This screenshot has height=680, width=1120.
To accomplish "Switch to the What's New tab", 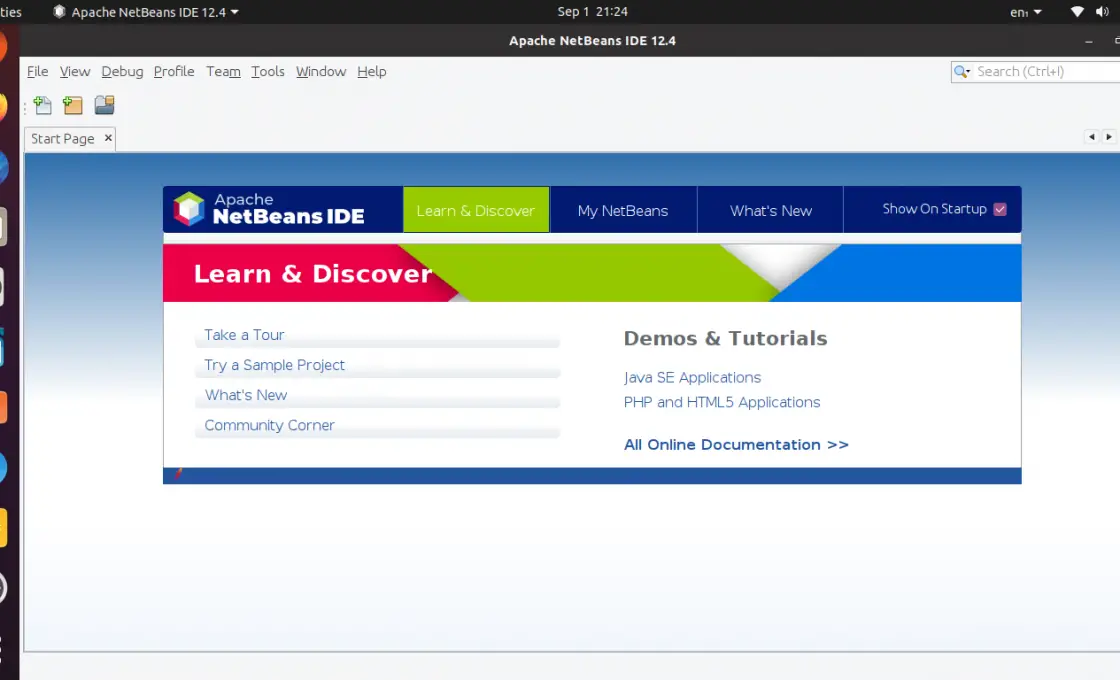I will point(771,210).
